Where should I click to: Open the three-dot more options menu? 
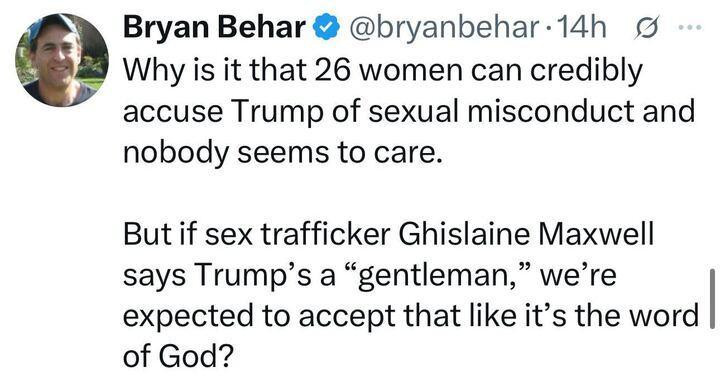690,28
